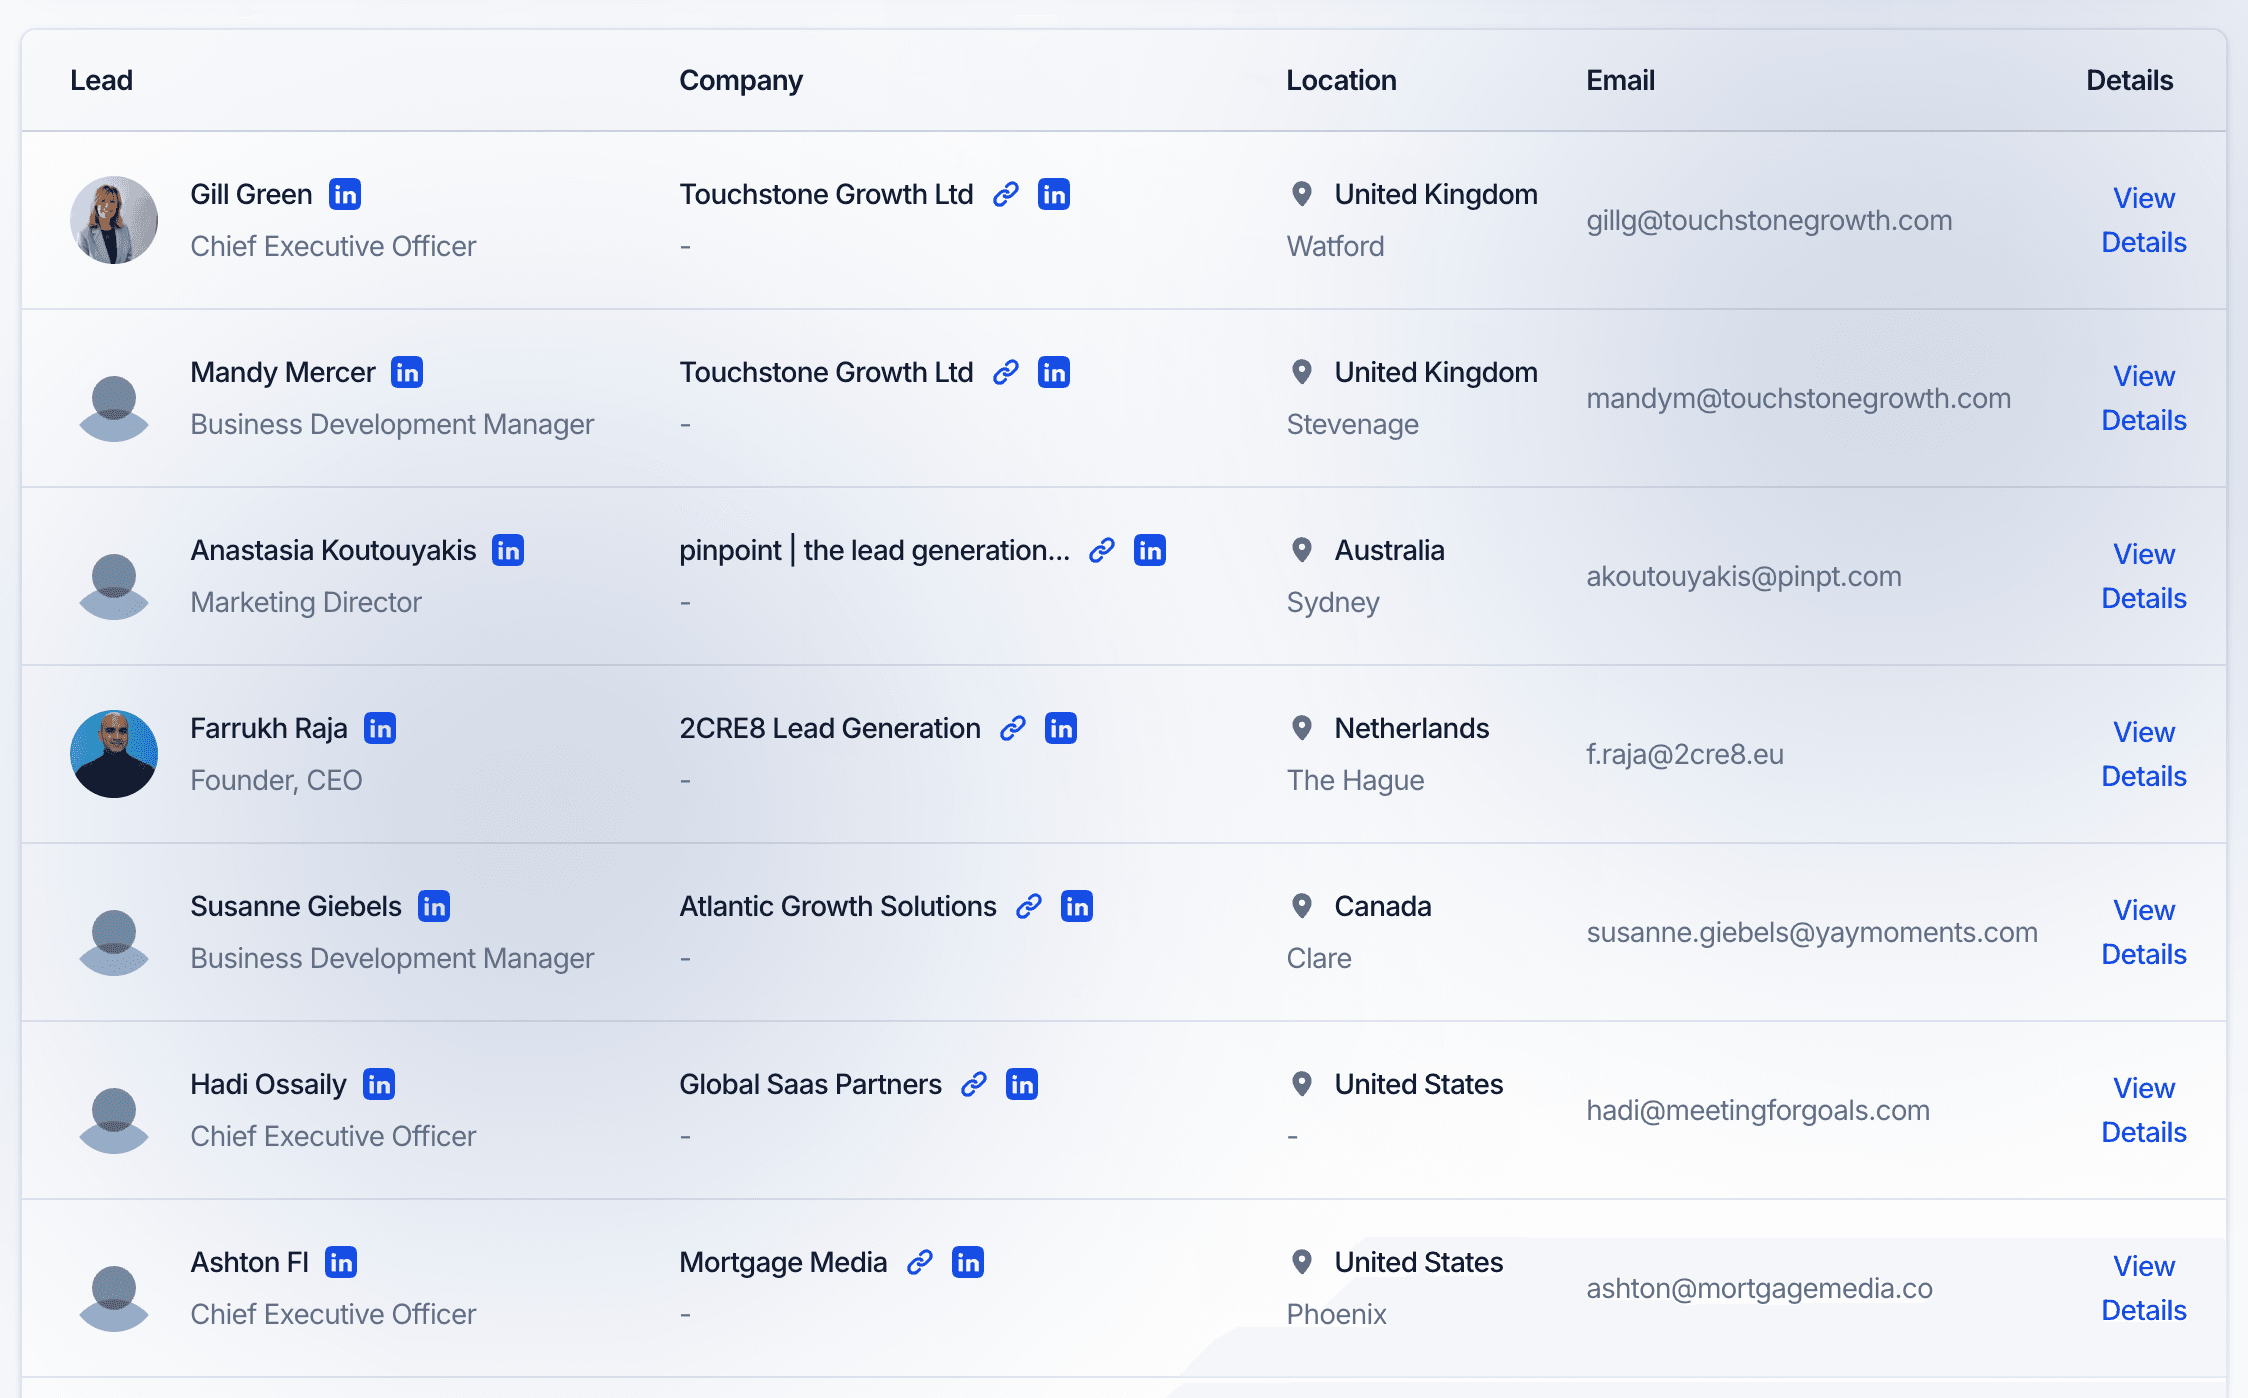Click Susanne Giebels' LinkedIn profile icon
2248x1398 pixels.
pos(434,906)
